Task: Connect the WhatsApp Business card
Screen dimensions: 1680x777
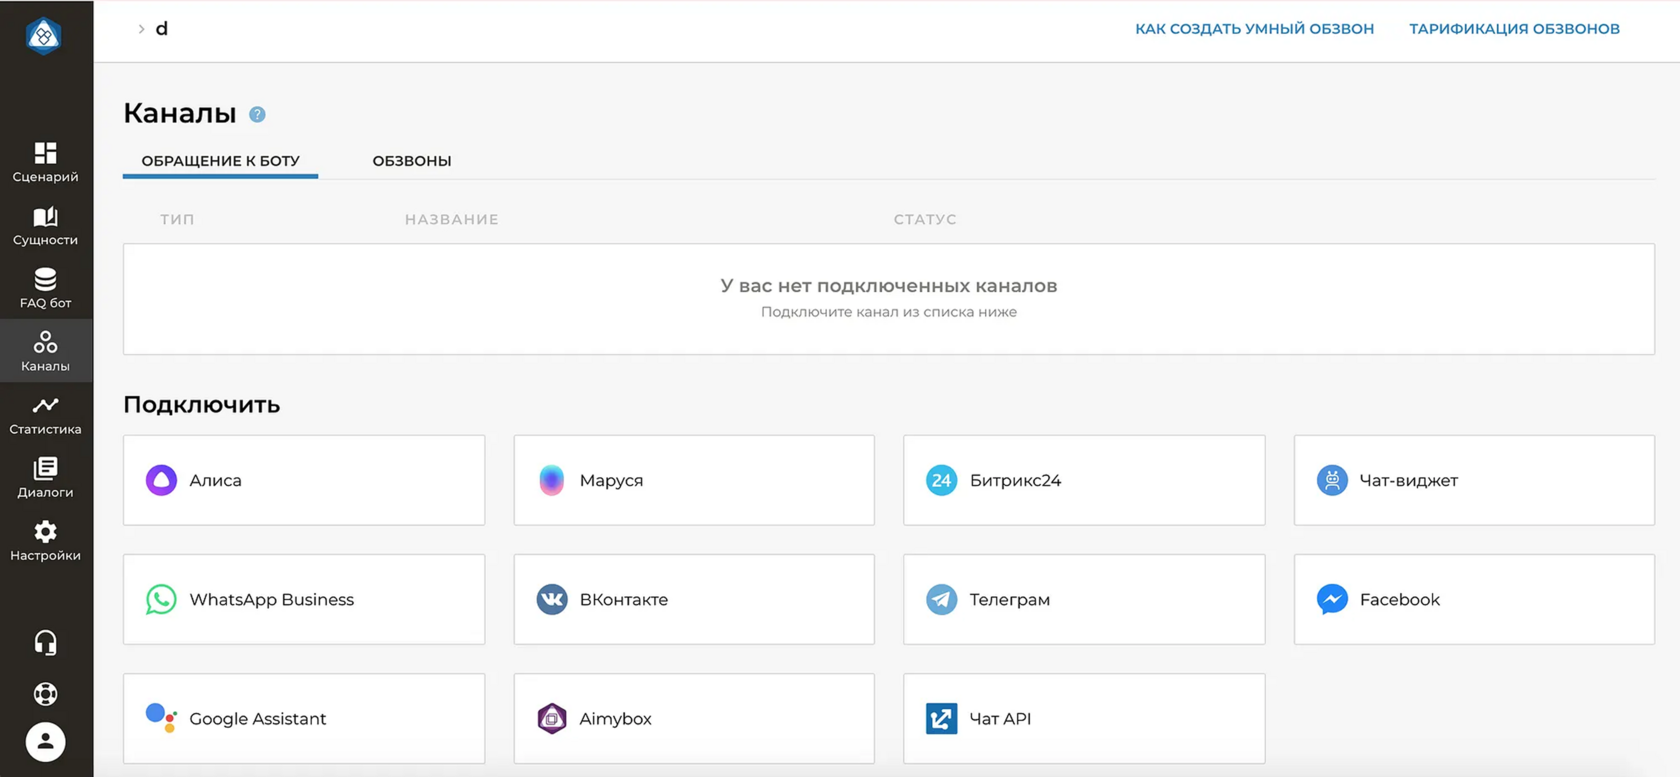Action: point(304,599)
